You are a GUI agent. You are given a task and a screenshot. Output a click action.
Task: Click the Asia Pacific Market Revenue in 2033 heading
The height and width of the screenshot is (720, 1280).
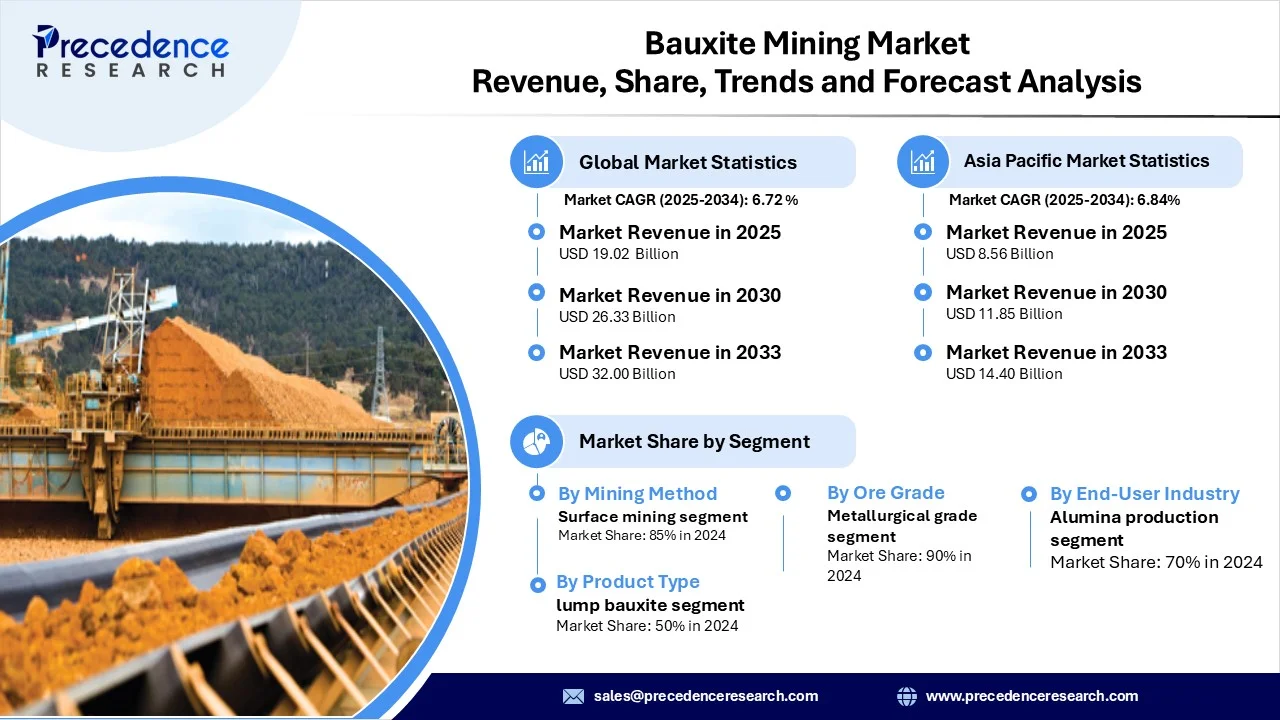click(1056, 352)
